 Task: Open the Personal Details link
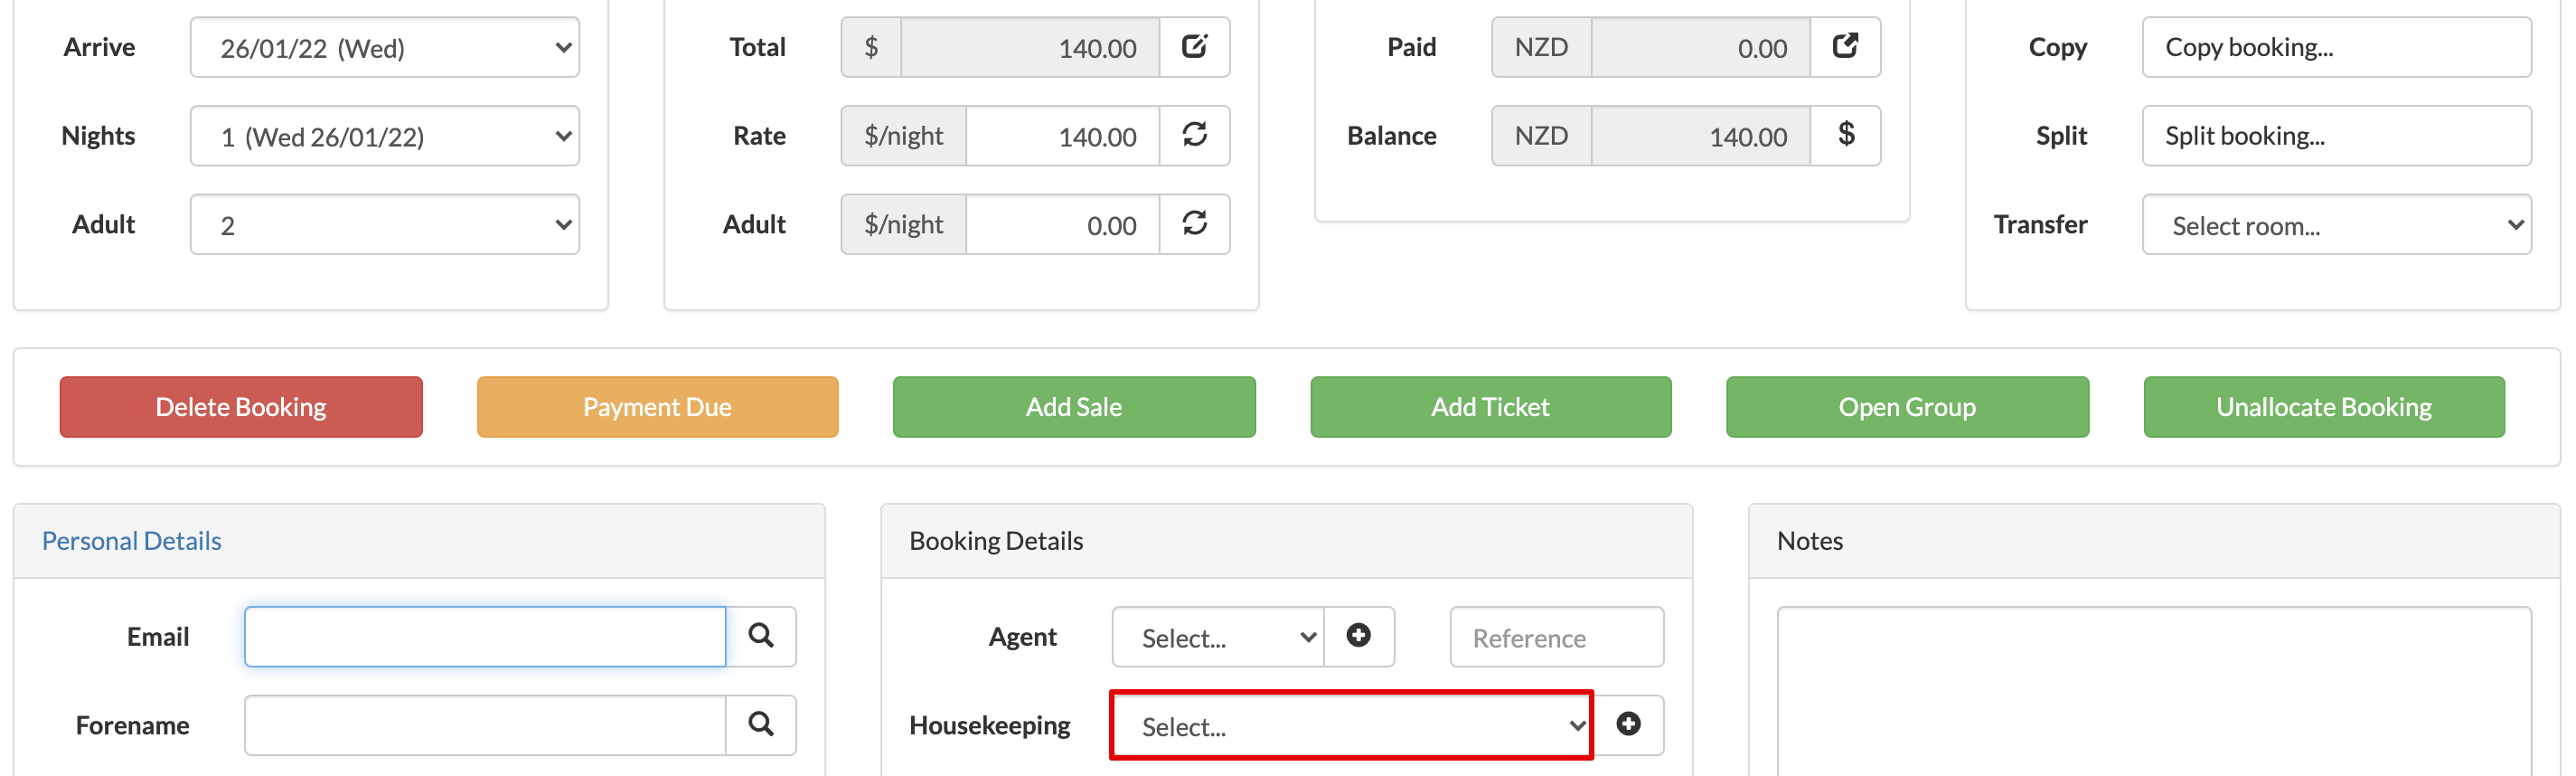pyautogui.click(x=131, y=541)
